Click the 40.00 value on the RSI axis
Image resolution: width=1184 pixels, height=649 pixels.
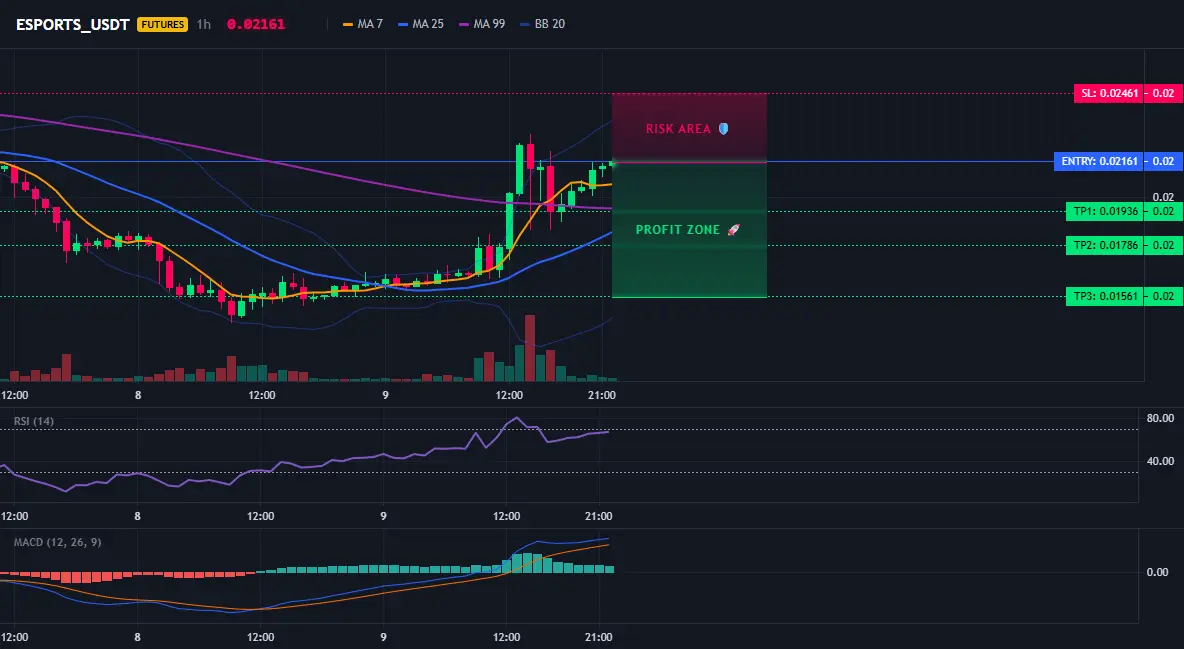[1160, 461]
